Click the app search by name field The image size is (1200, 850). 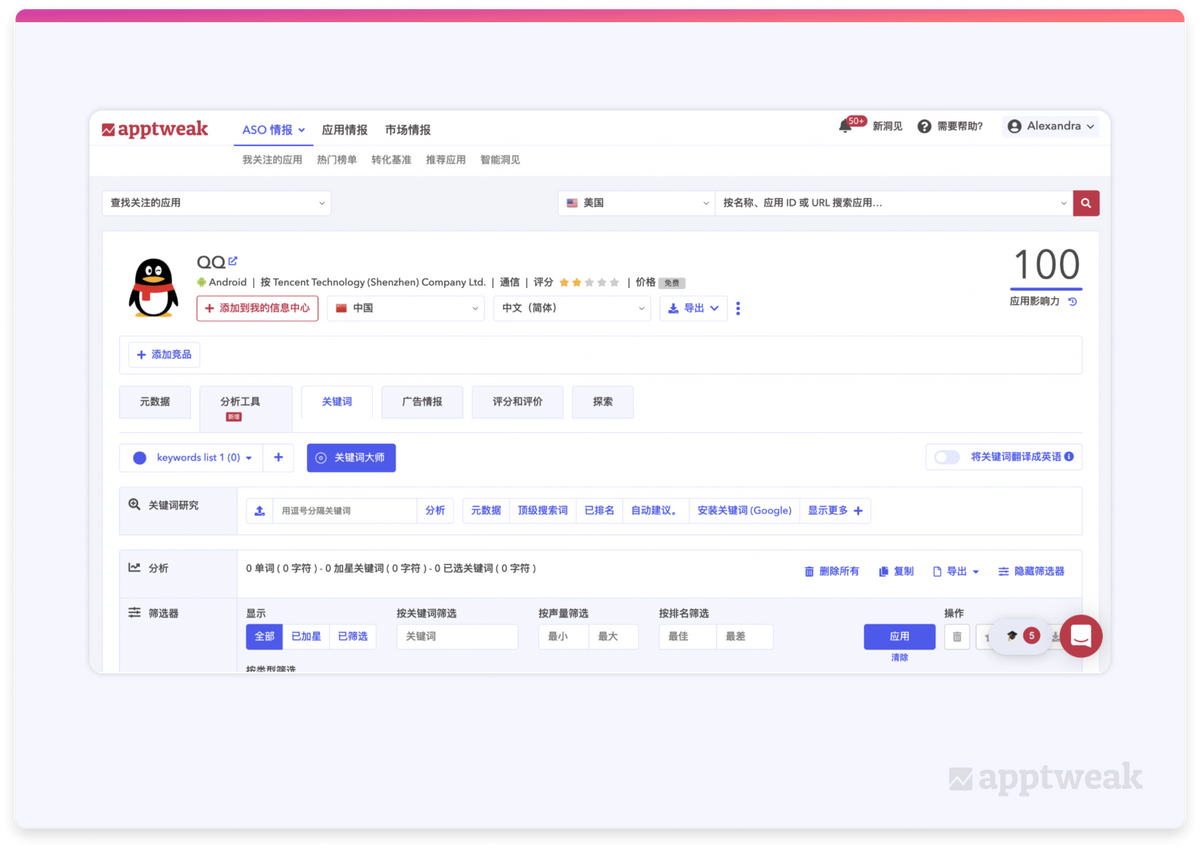[x=894, y=203]
